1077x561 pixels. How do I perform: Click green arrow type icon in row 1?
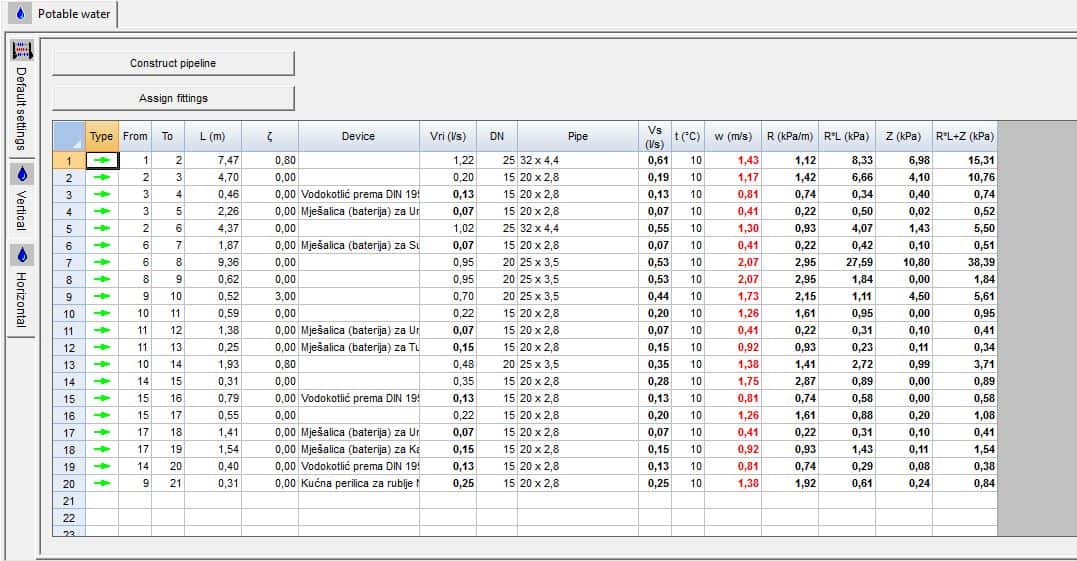click(102, 160)
